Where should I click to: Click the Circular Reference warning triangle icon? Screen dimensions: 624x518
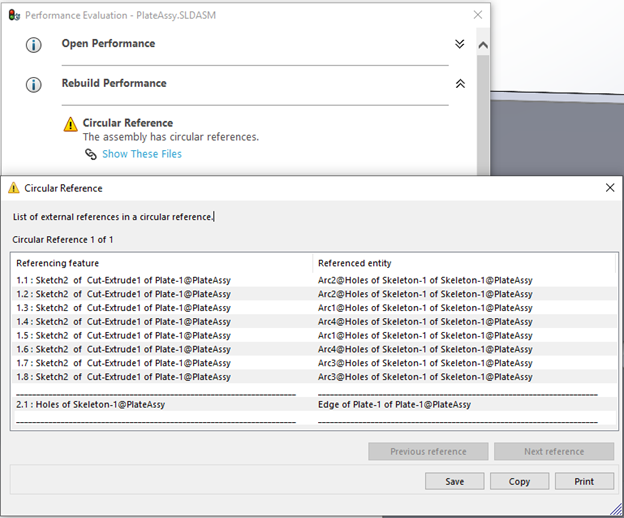click(x=70, y=124)
